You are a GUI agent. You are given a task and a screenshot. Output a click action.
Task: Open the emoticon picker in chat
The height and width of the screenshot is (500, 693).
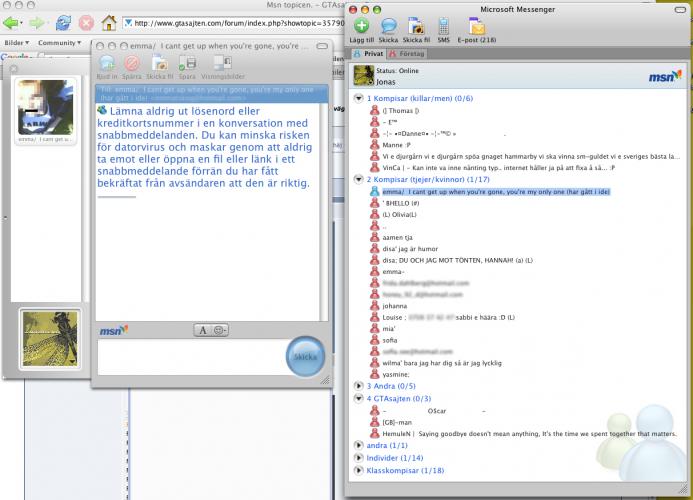tap(220, 330)
